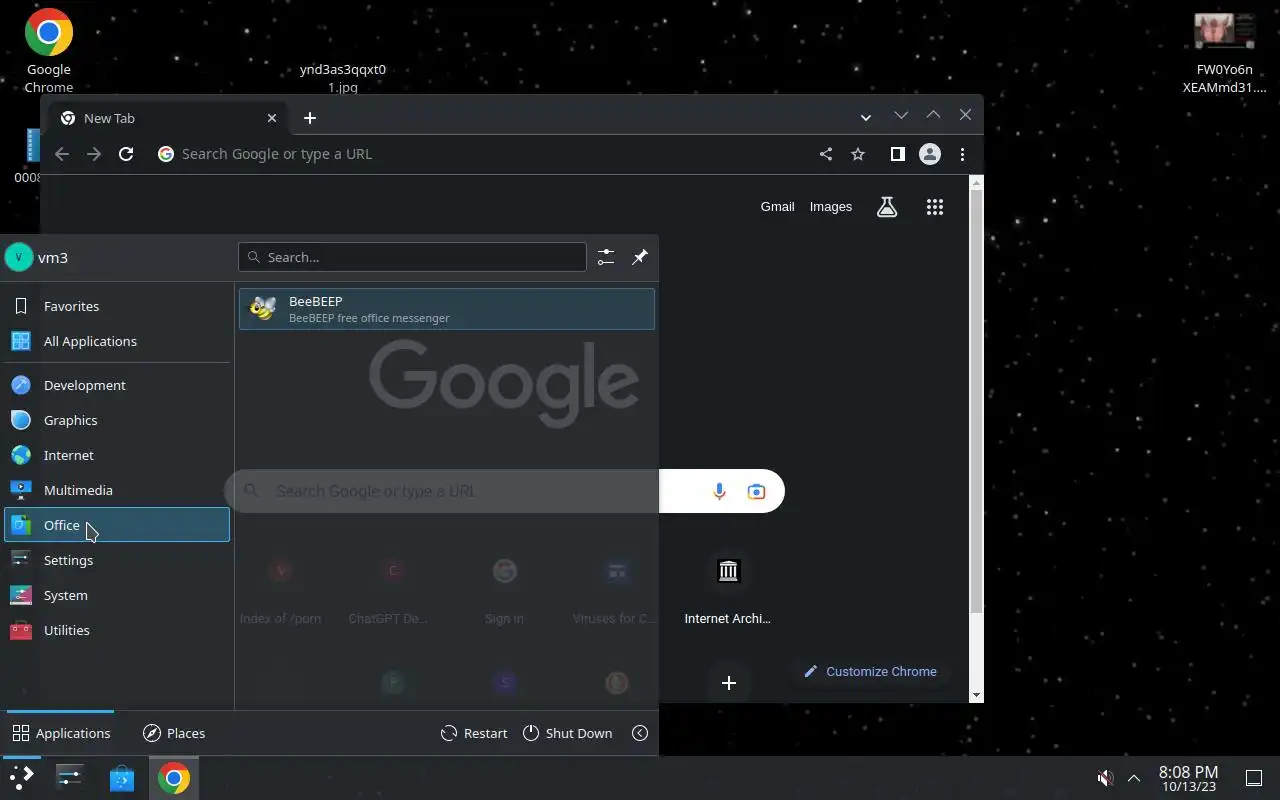The height and width of the screenshot is (800, 1280).
Task: Select the Office category
Action: 117,525
